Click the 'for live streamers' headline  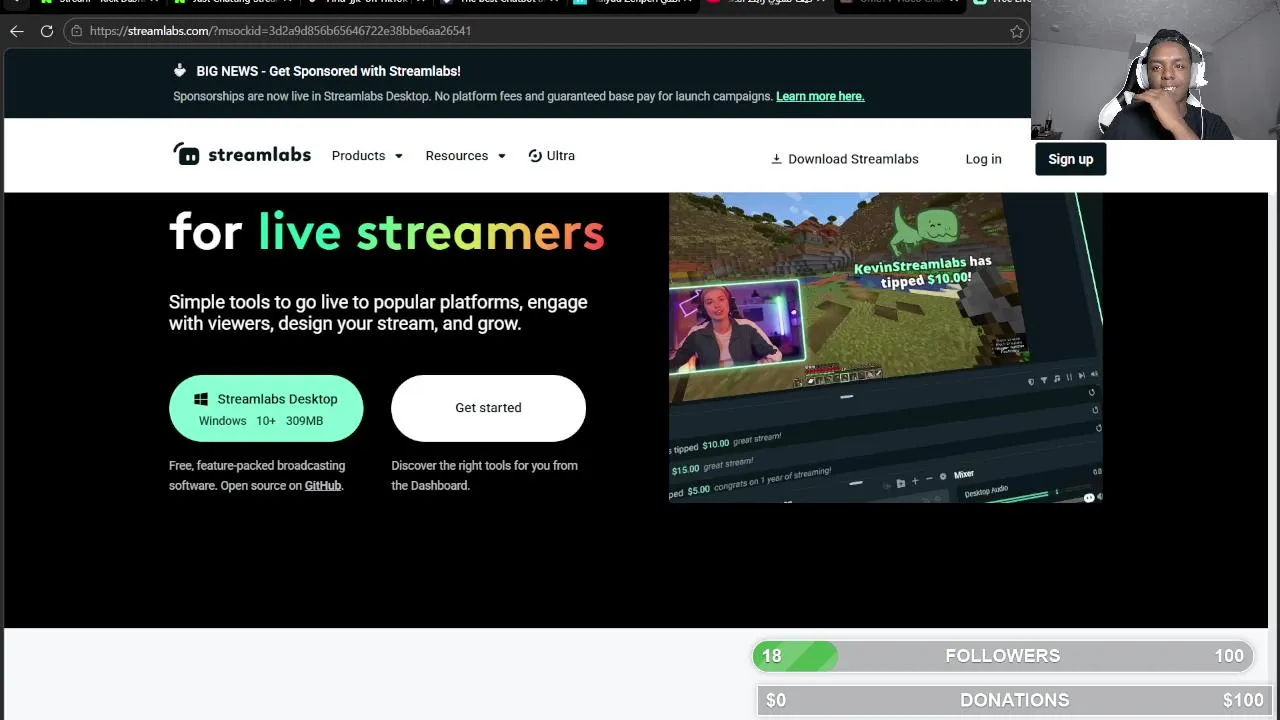387,232
